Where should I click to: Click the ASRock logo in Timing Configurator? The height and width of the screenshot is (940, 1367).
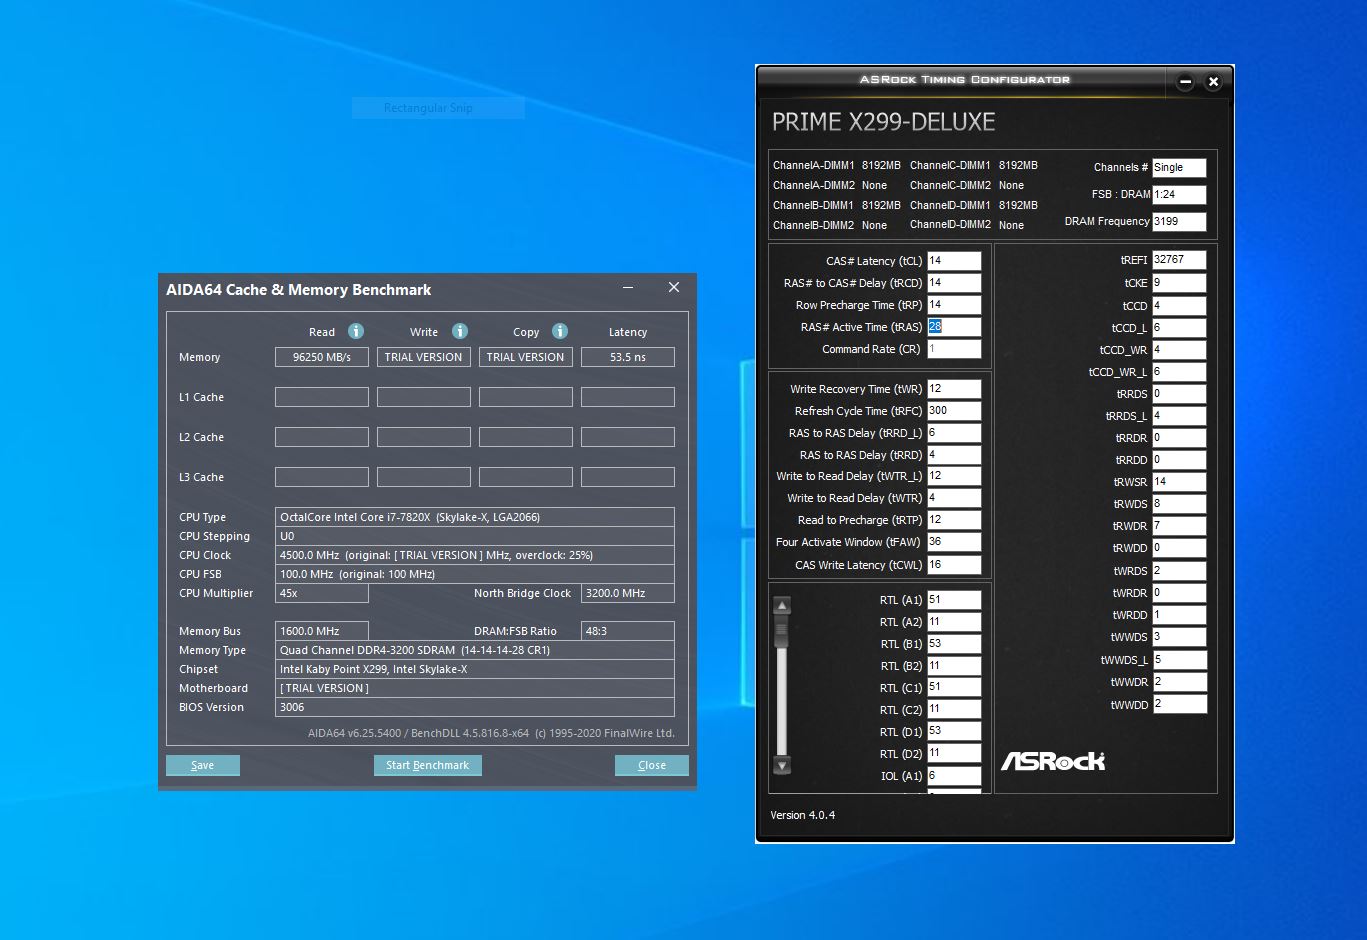coord(1052,761)
